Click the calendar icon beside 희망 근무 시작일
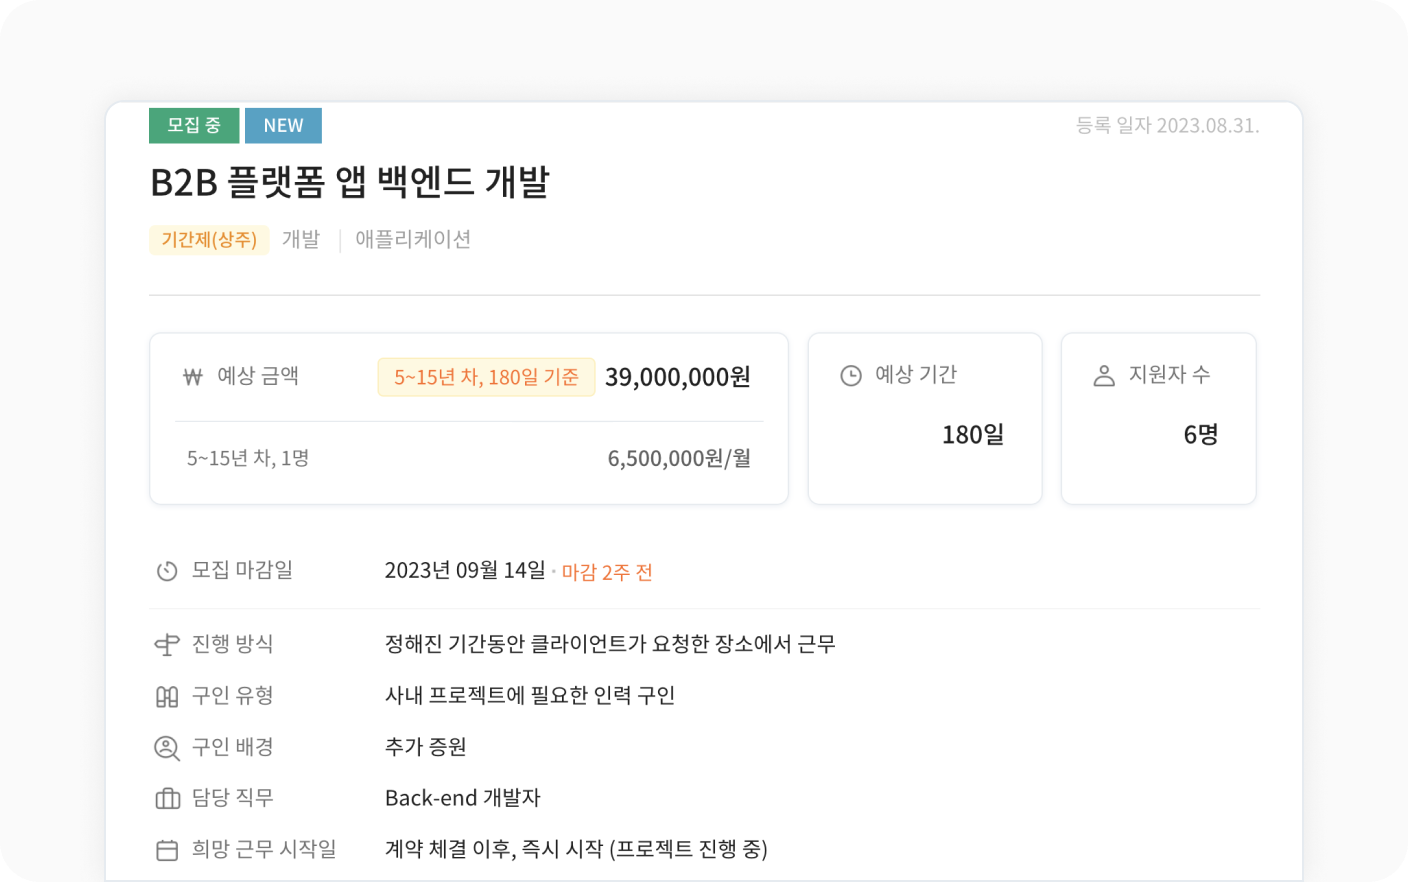This screenshot has width=1408, height=882. point(167,850)
